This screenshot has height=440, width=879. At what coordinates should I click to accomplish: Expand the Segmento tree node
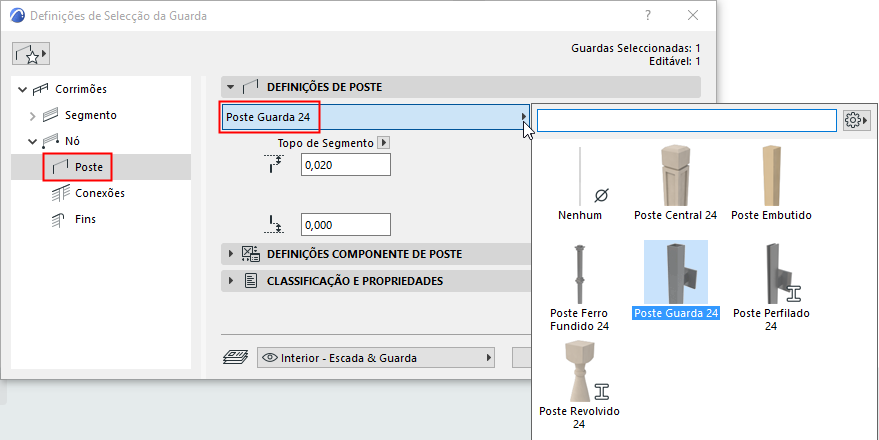pyautogui.click(x=32, y=115)
